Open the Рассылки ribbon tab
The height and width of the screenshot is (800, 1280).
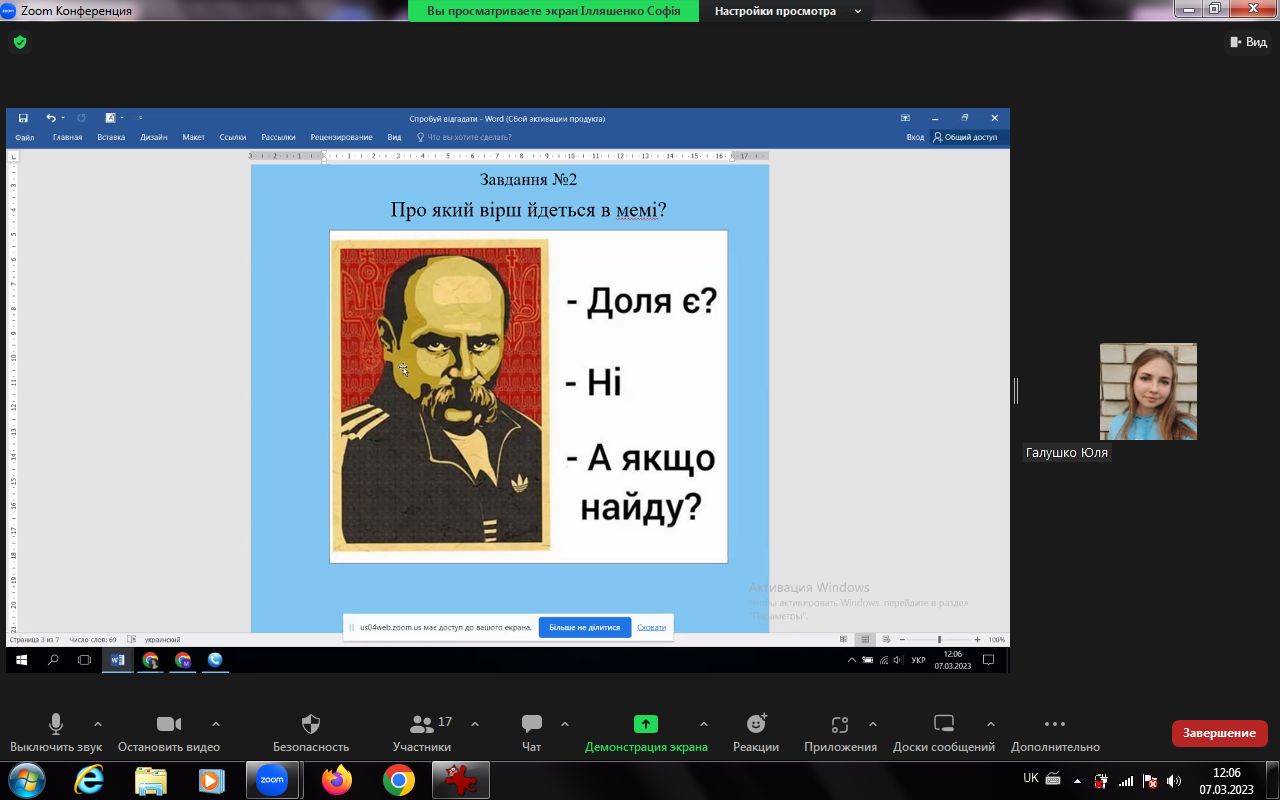click(278, 137)
